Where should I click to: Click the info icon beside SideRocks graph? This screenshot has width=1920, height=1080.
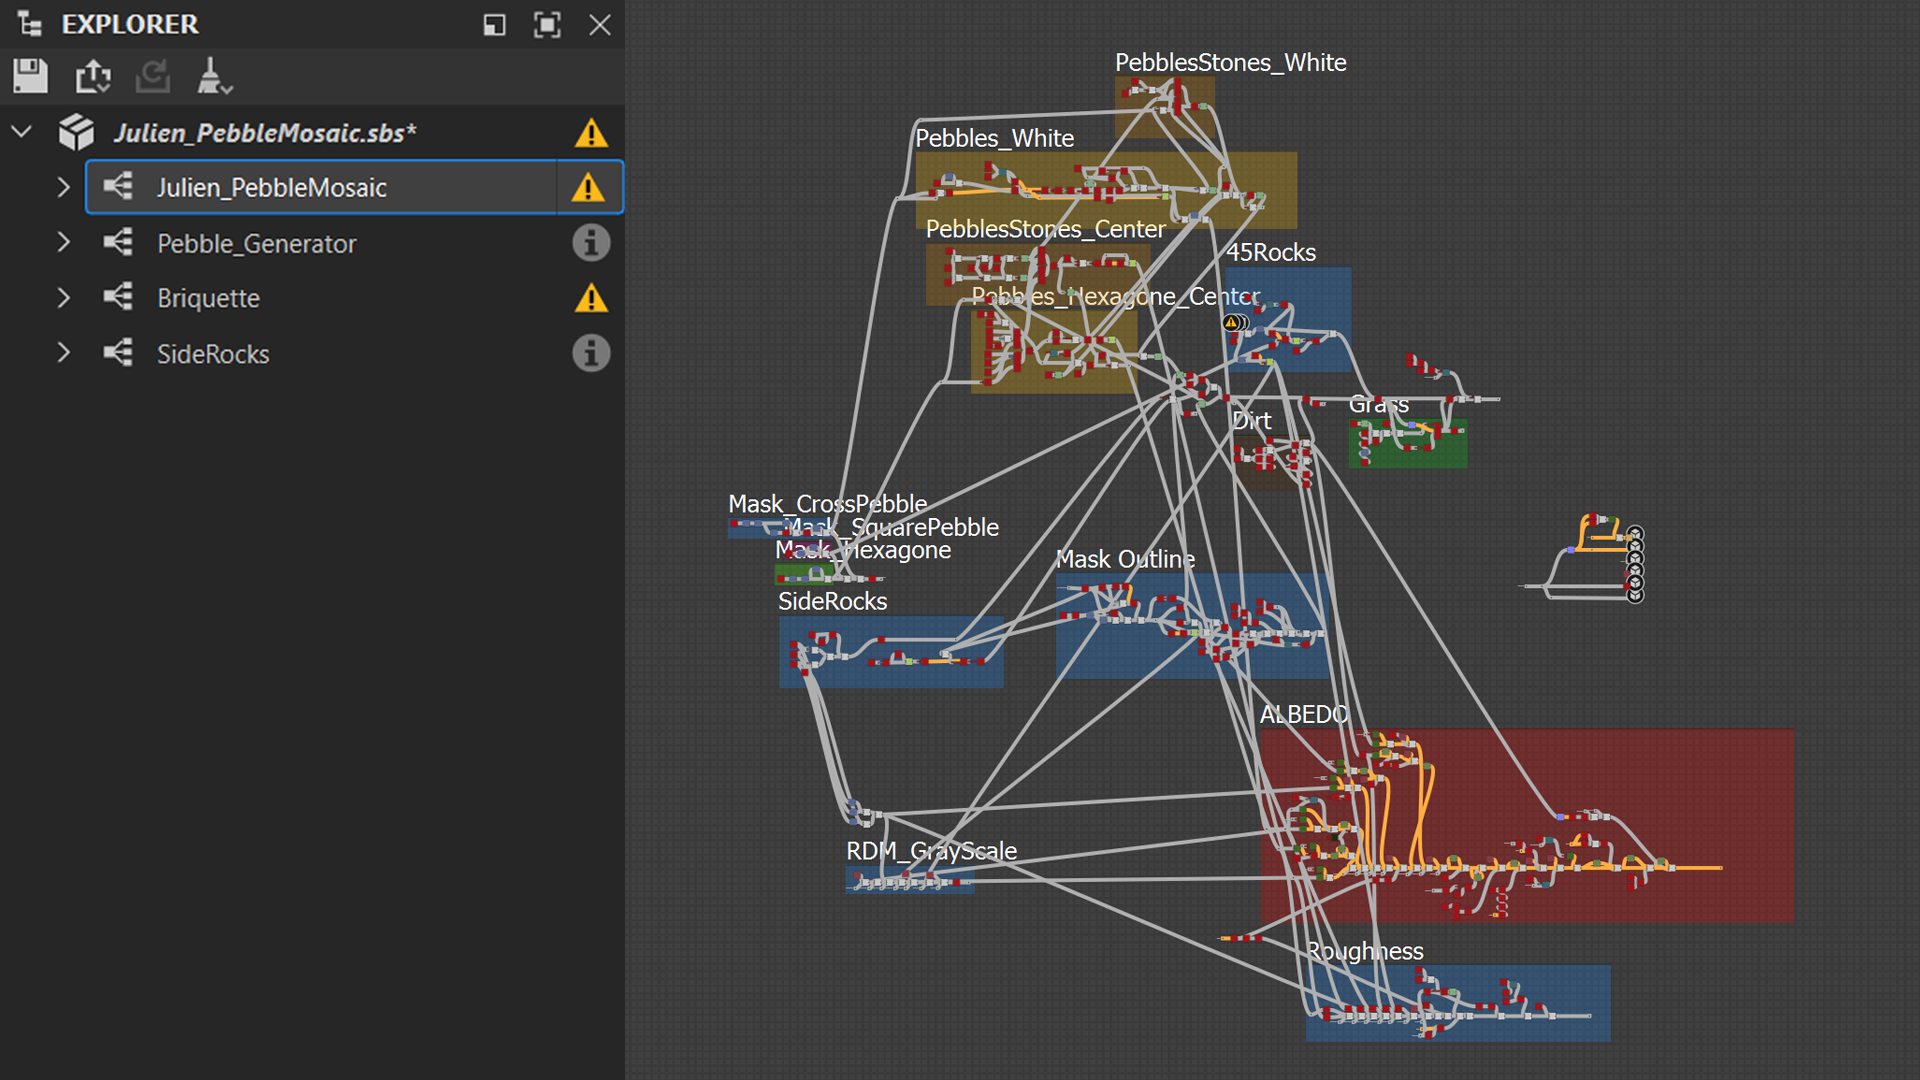[590, 353]
